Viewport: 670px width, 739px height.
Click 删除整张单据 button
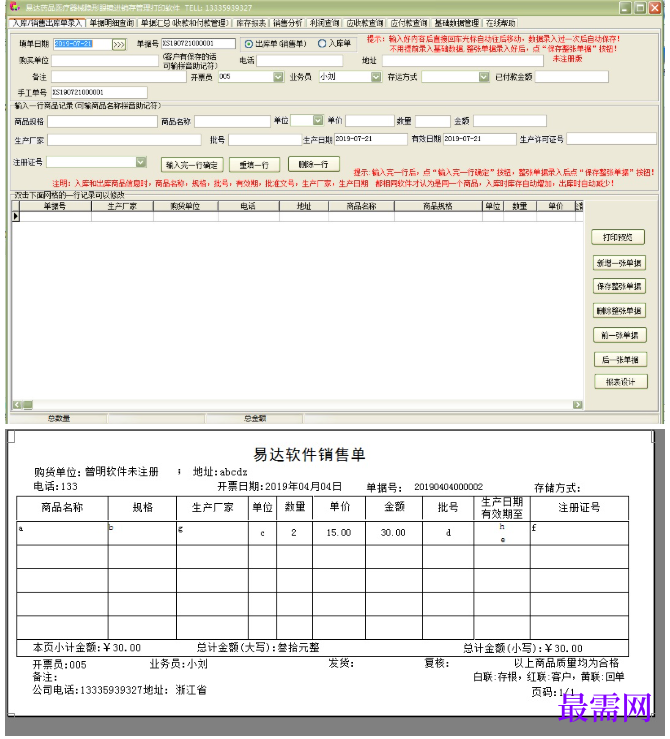[x=619, y=311]
